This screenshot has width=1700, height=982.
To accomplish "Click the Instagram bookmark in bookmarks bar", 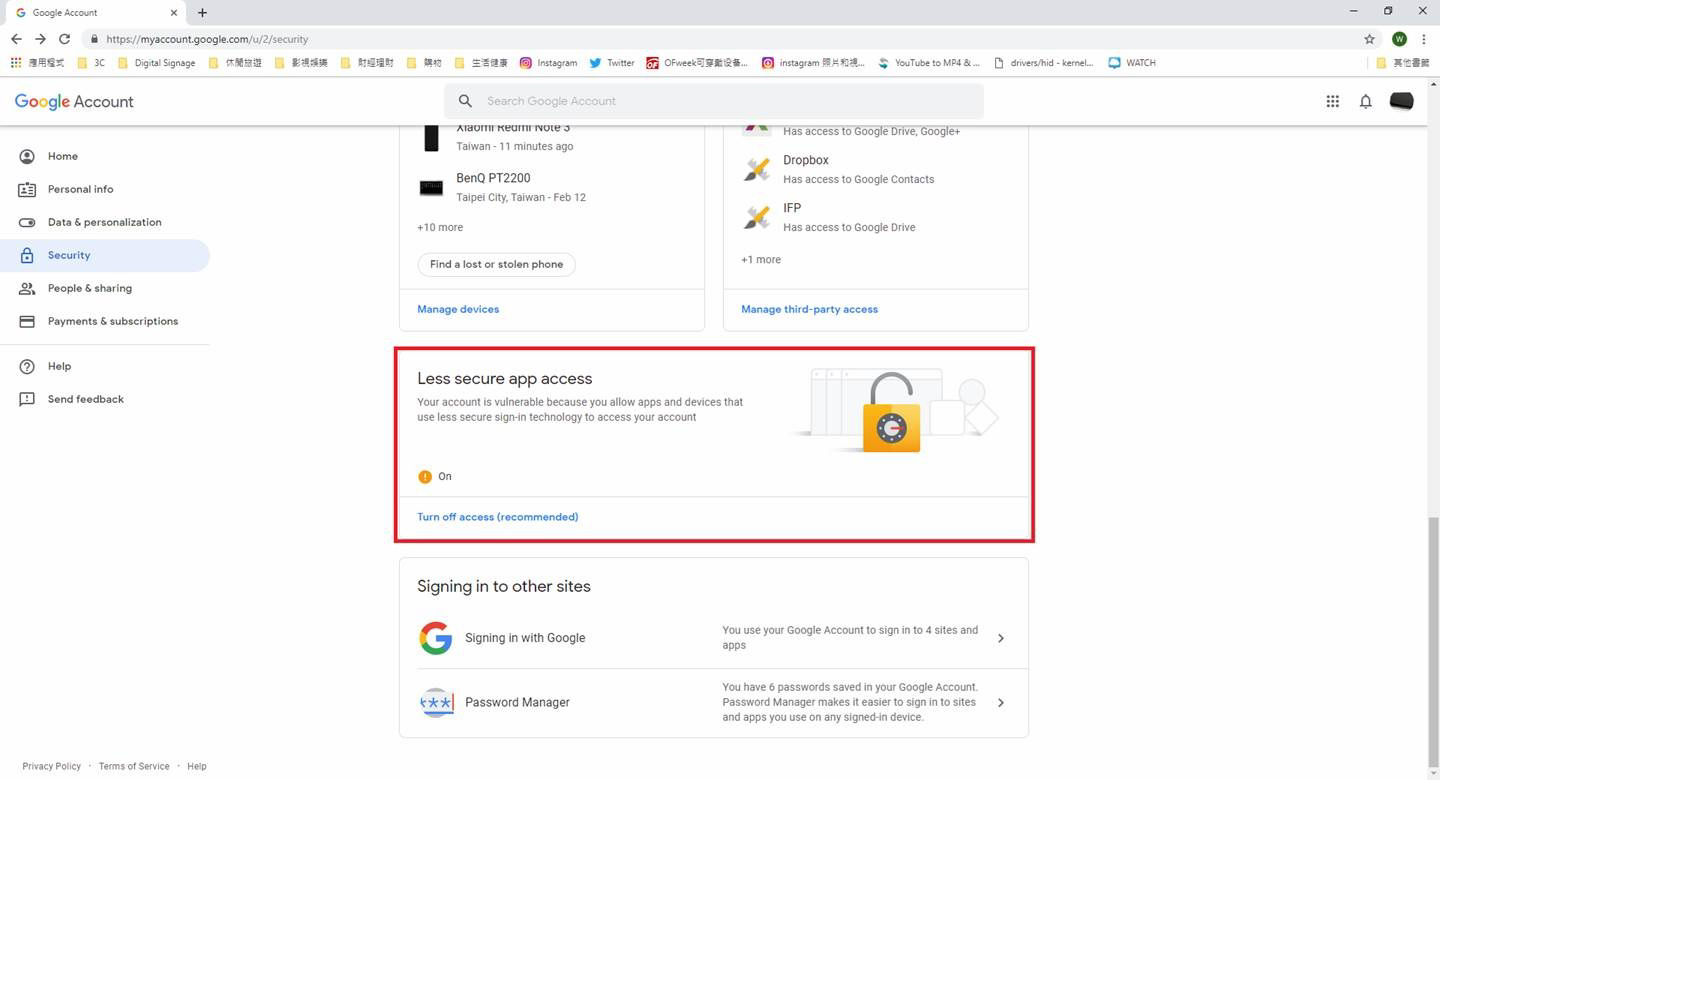I will tap(548, 63).
